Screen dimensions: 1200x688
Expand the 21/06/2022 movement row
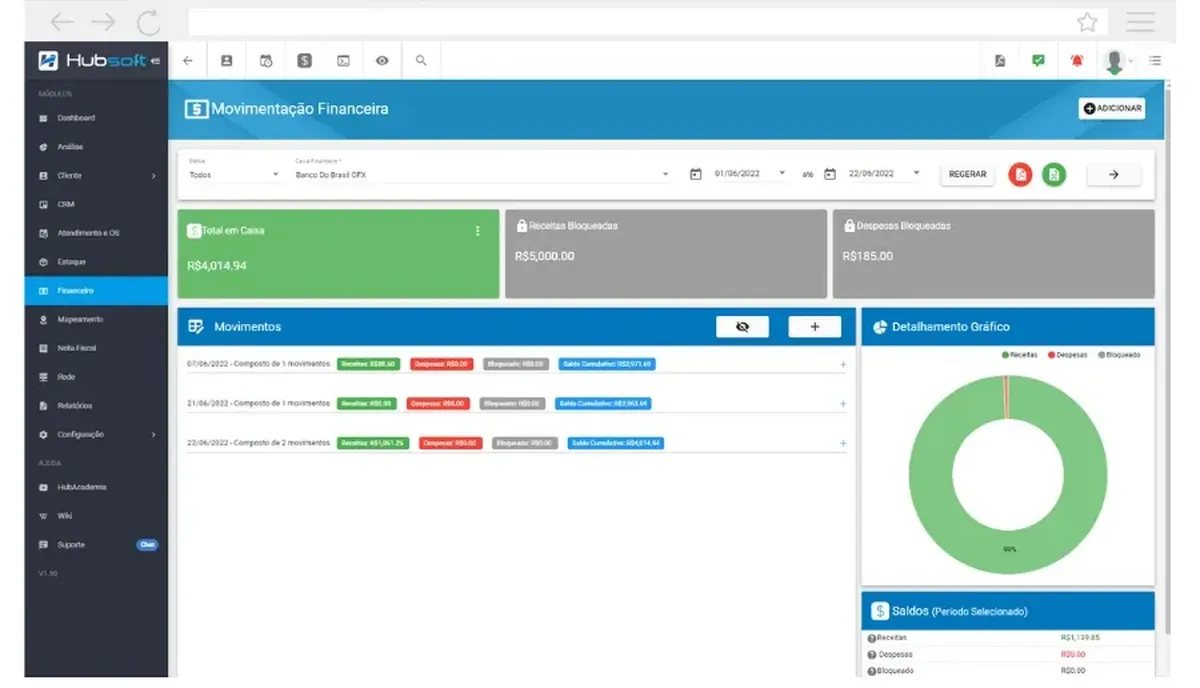click(x=843, y=404)
